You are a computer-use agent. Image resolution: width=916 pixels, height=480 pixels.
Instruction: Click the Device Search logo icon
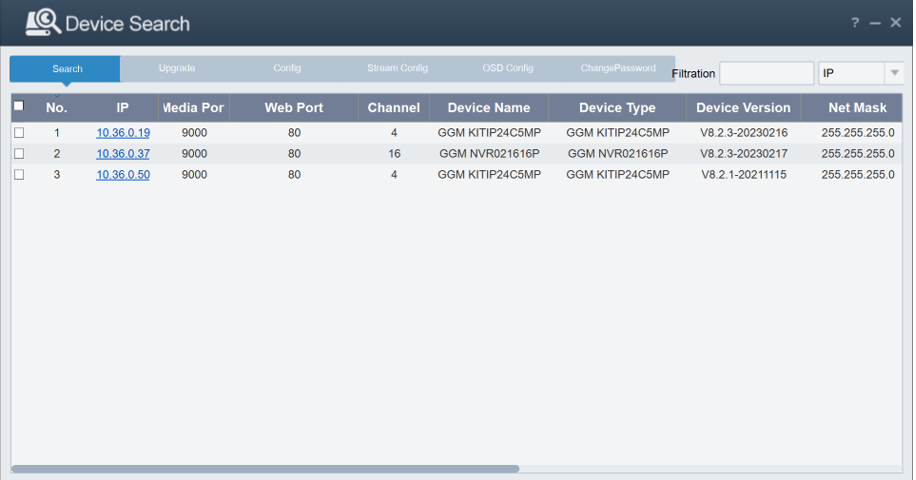[x=43, y=22]
